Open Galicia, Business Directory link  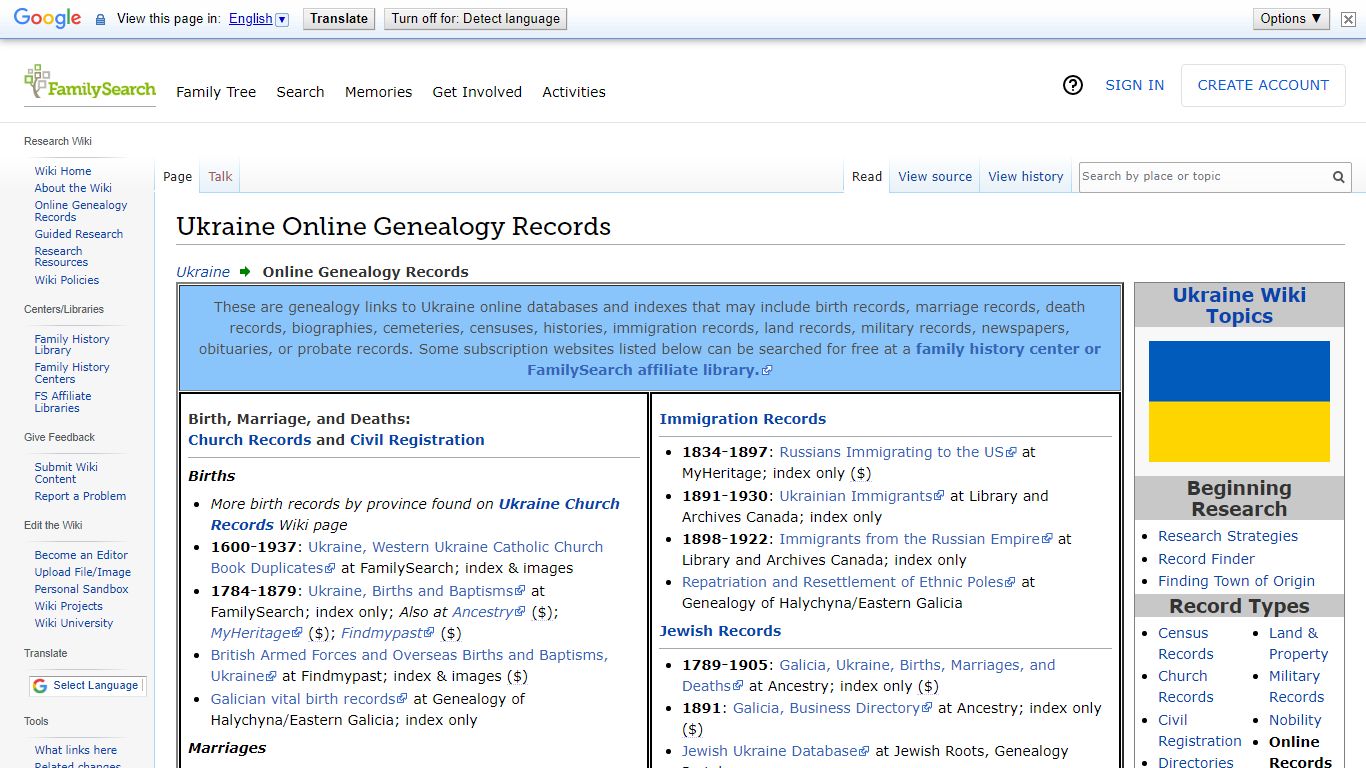832,708
